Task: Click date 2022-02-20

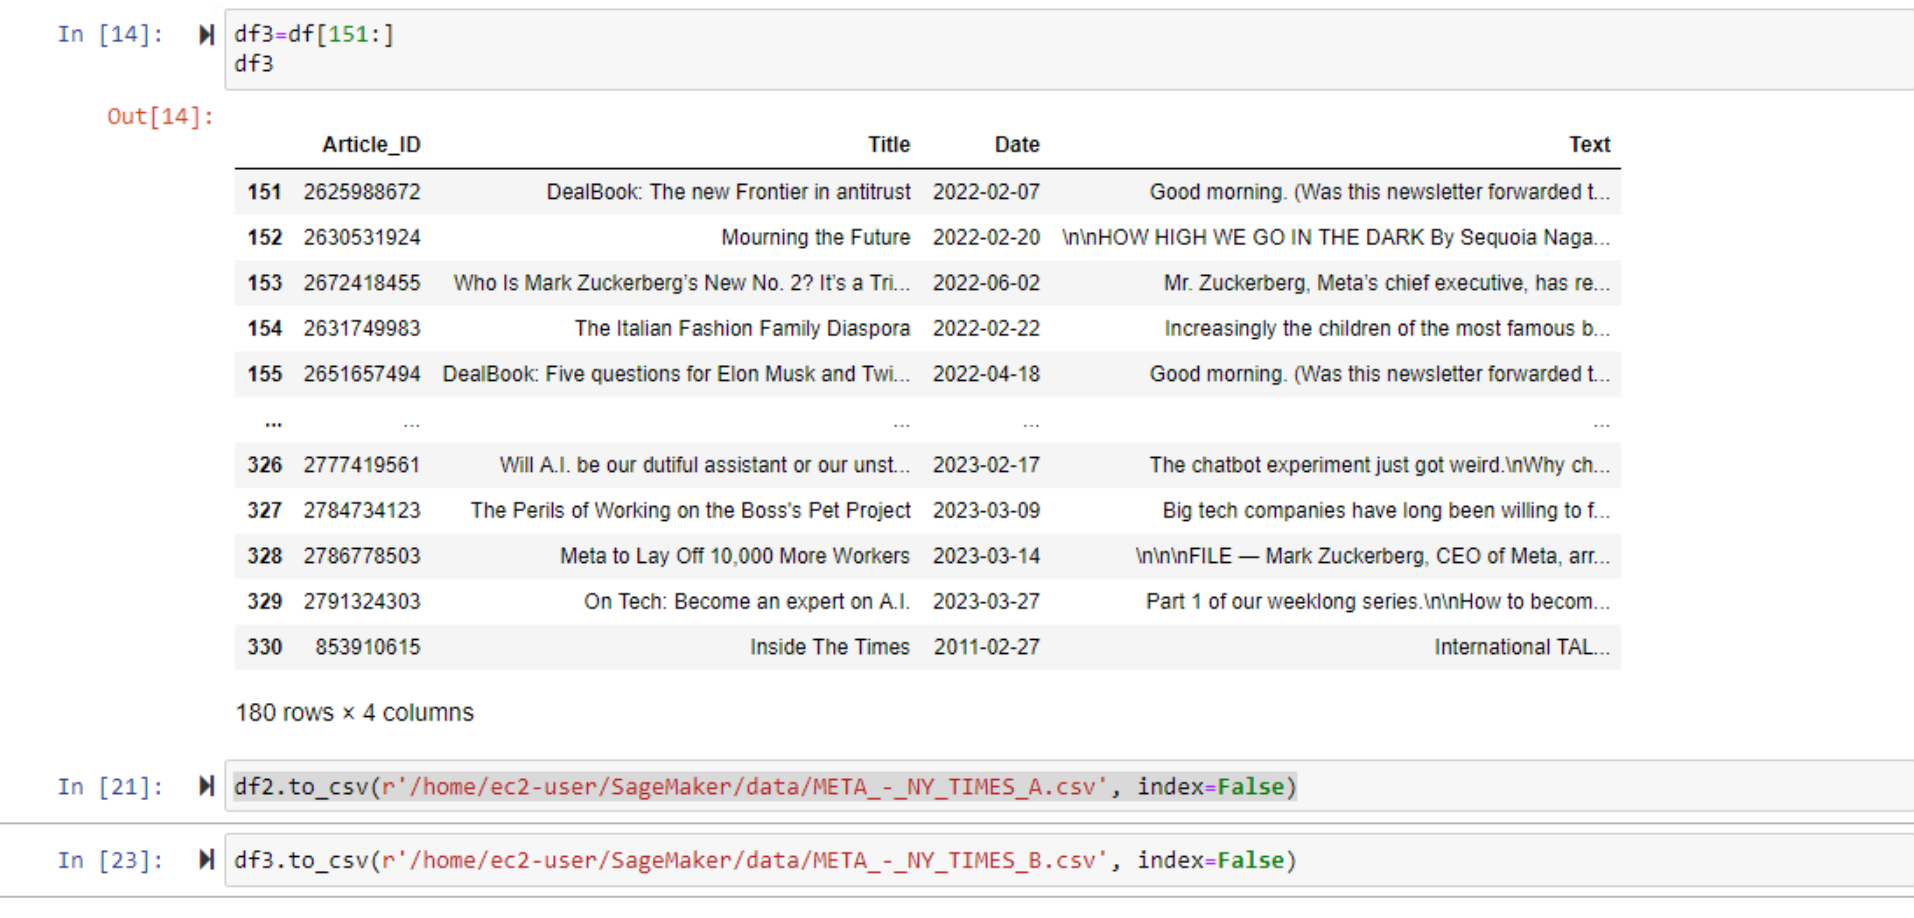Action: [986, 238]
